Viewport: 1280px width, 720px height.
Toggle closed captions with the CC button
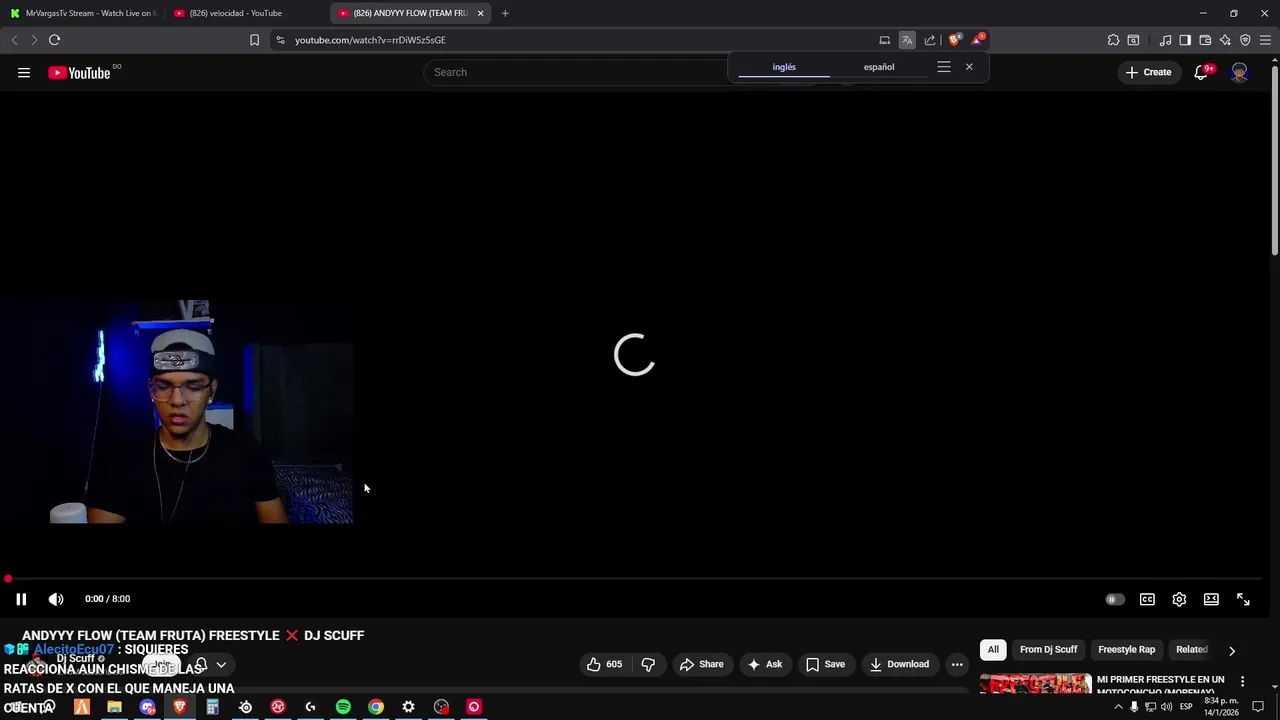[x=1147, y=599]
